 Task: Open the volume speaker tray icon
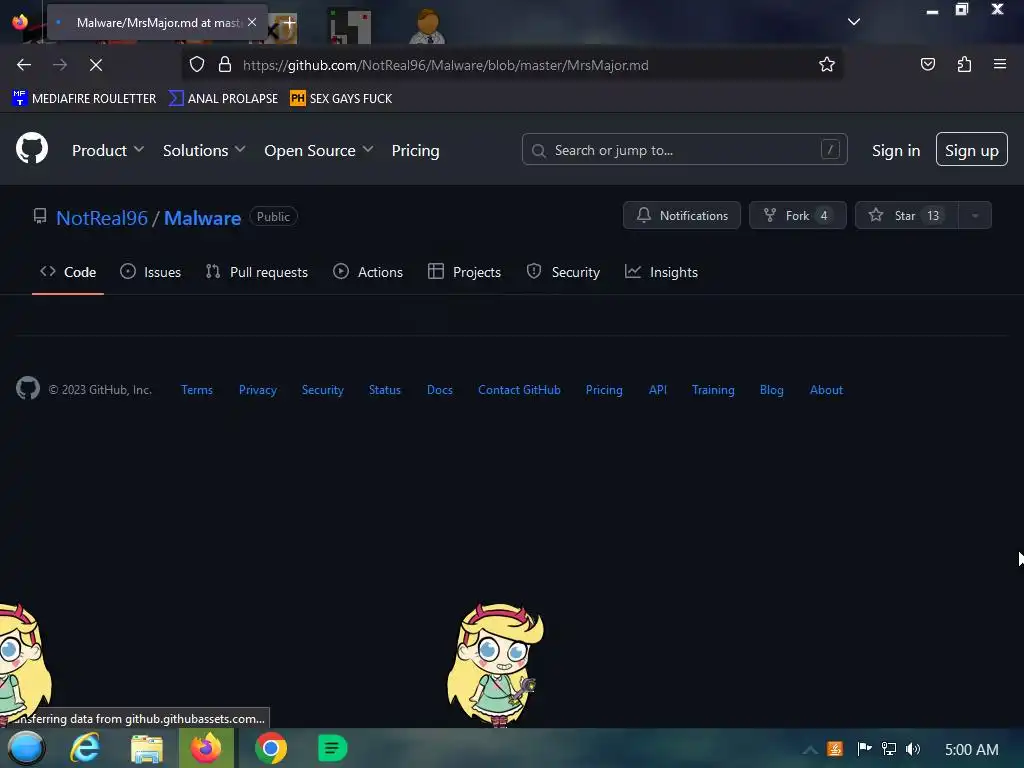(x=913, y=748)
